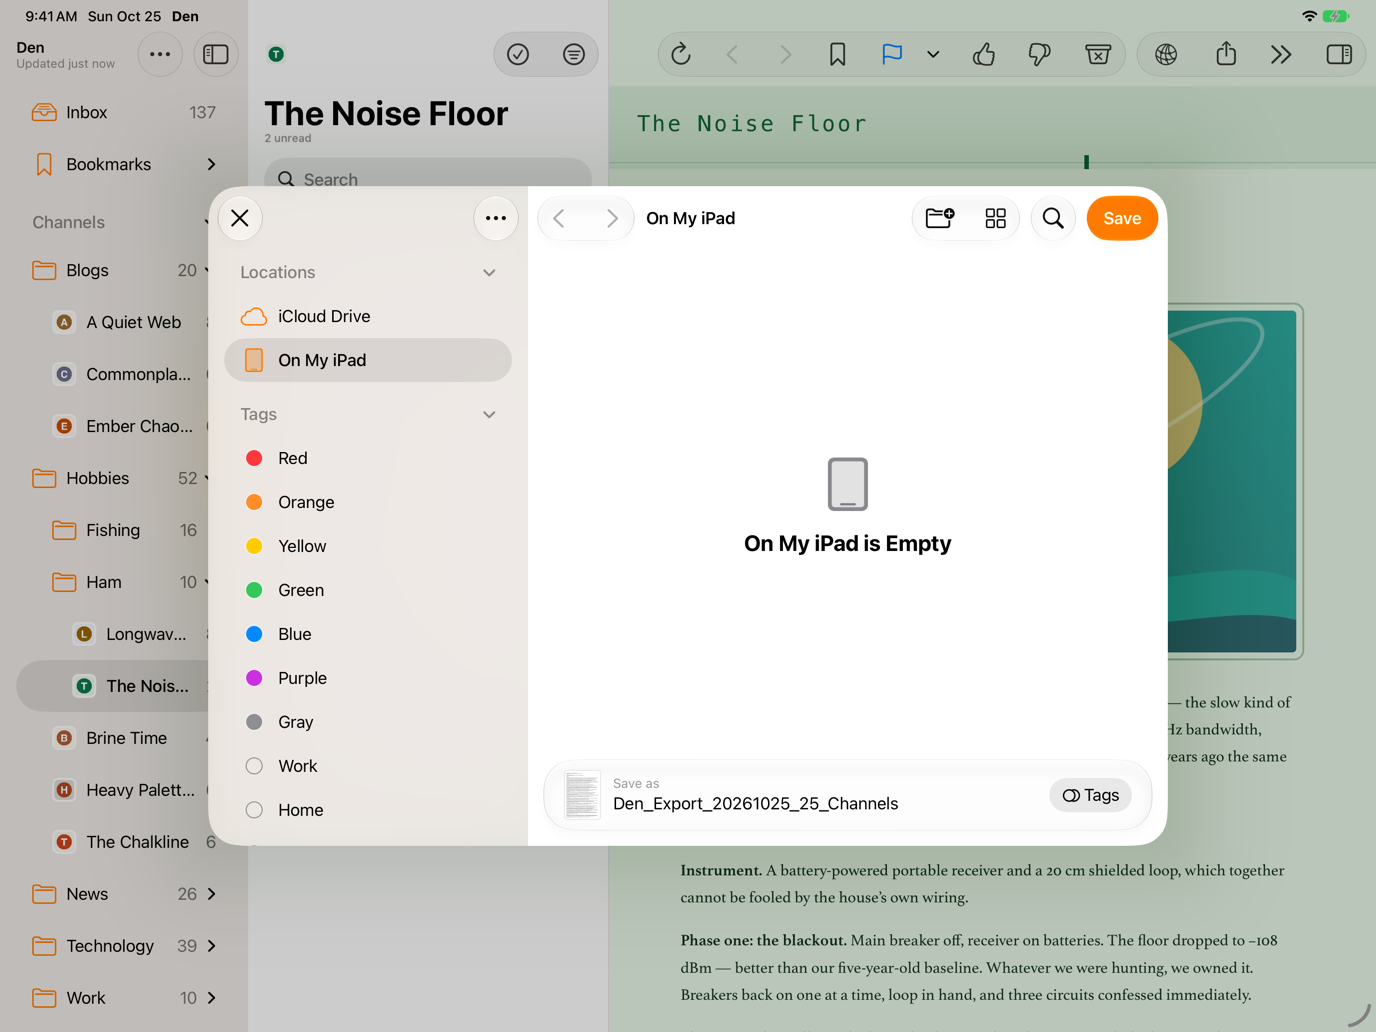This screenshot has width=1376, height=1032.
Task: Create a new folder in save dialog
Action: [x=940, y=218]
